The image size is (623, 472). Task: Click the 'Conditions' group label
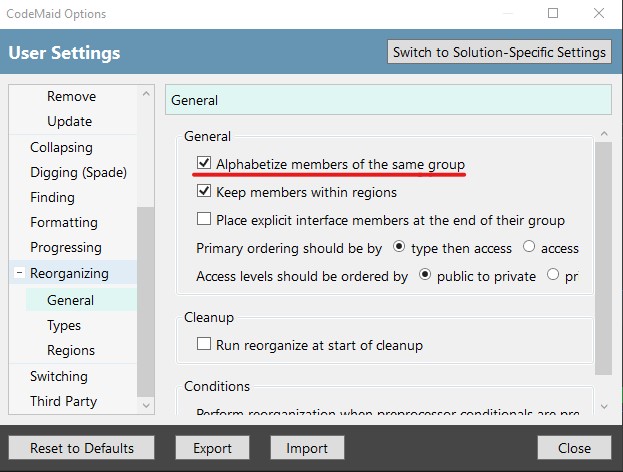(217, 386)
